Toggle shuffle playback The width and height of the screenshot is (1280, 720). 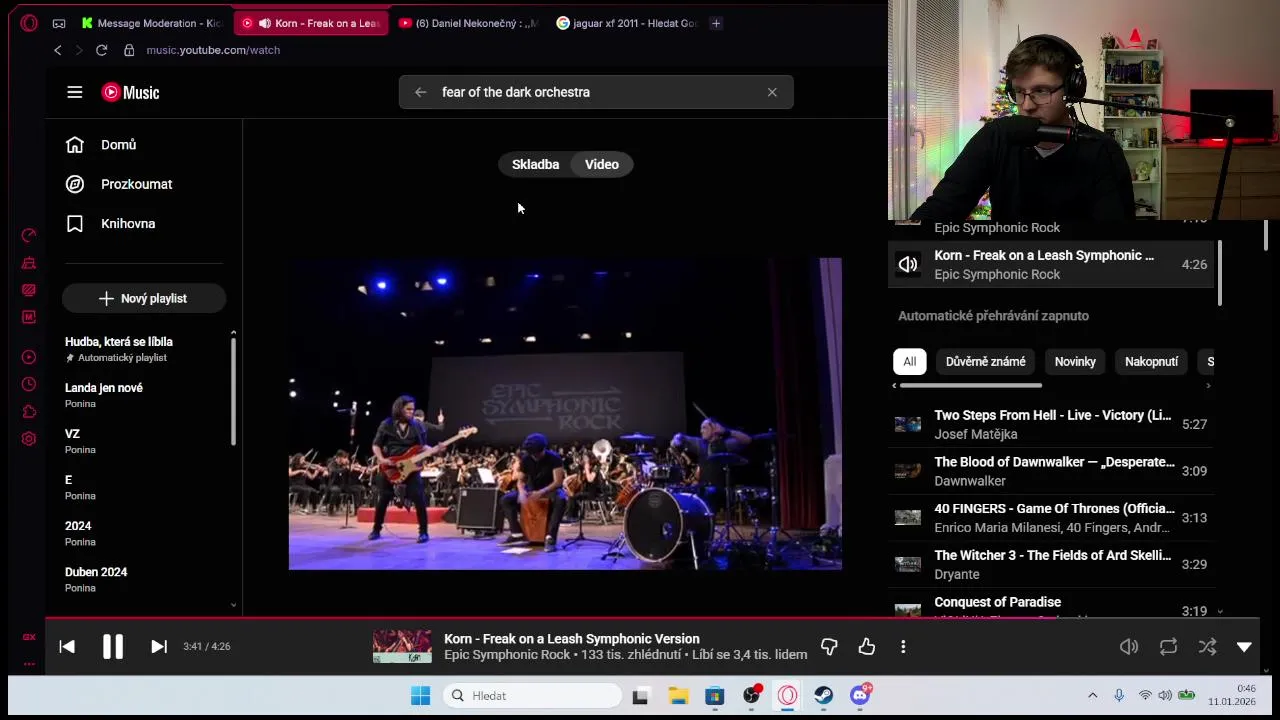pos(1207,647)
